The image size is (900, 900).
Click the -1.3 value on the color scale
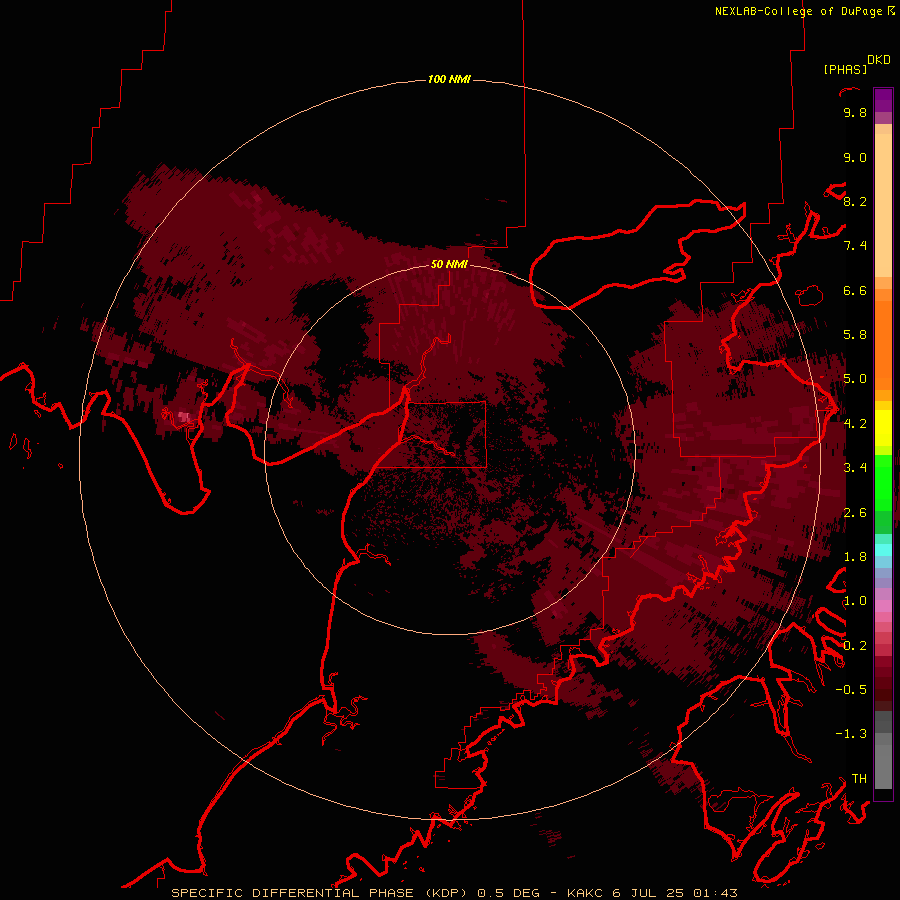click(x=851, y=734)
